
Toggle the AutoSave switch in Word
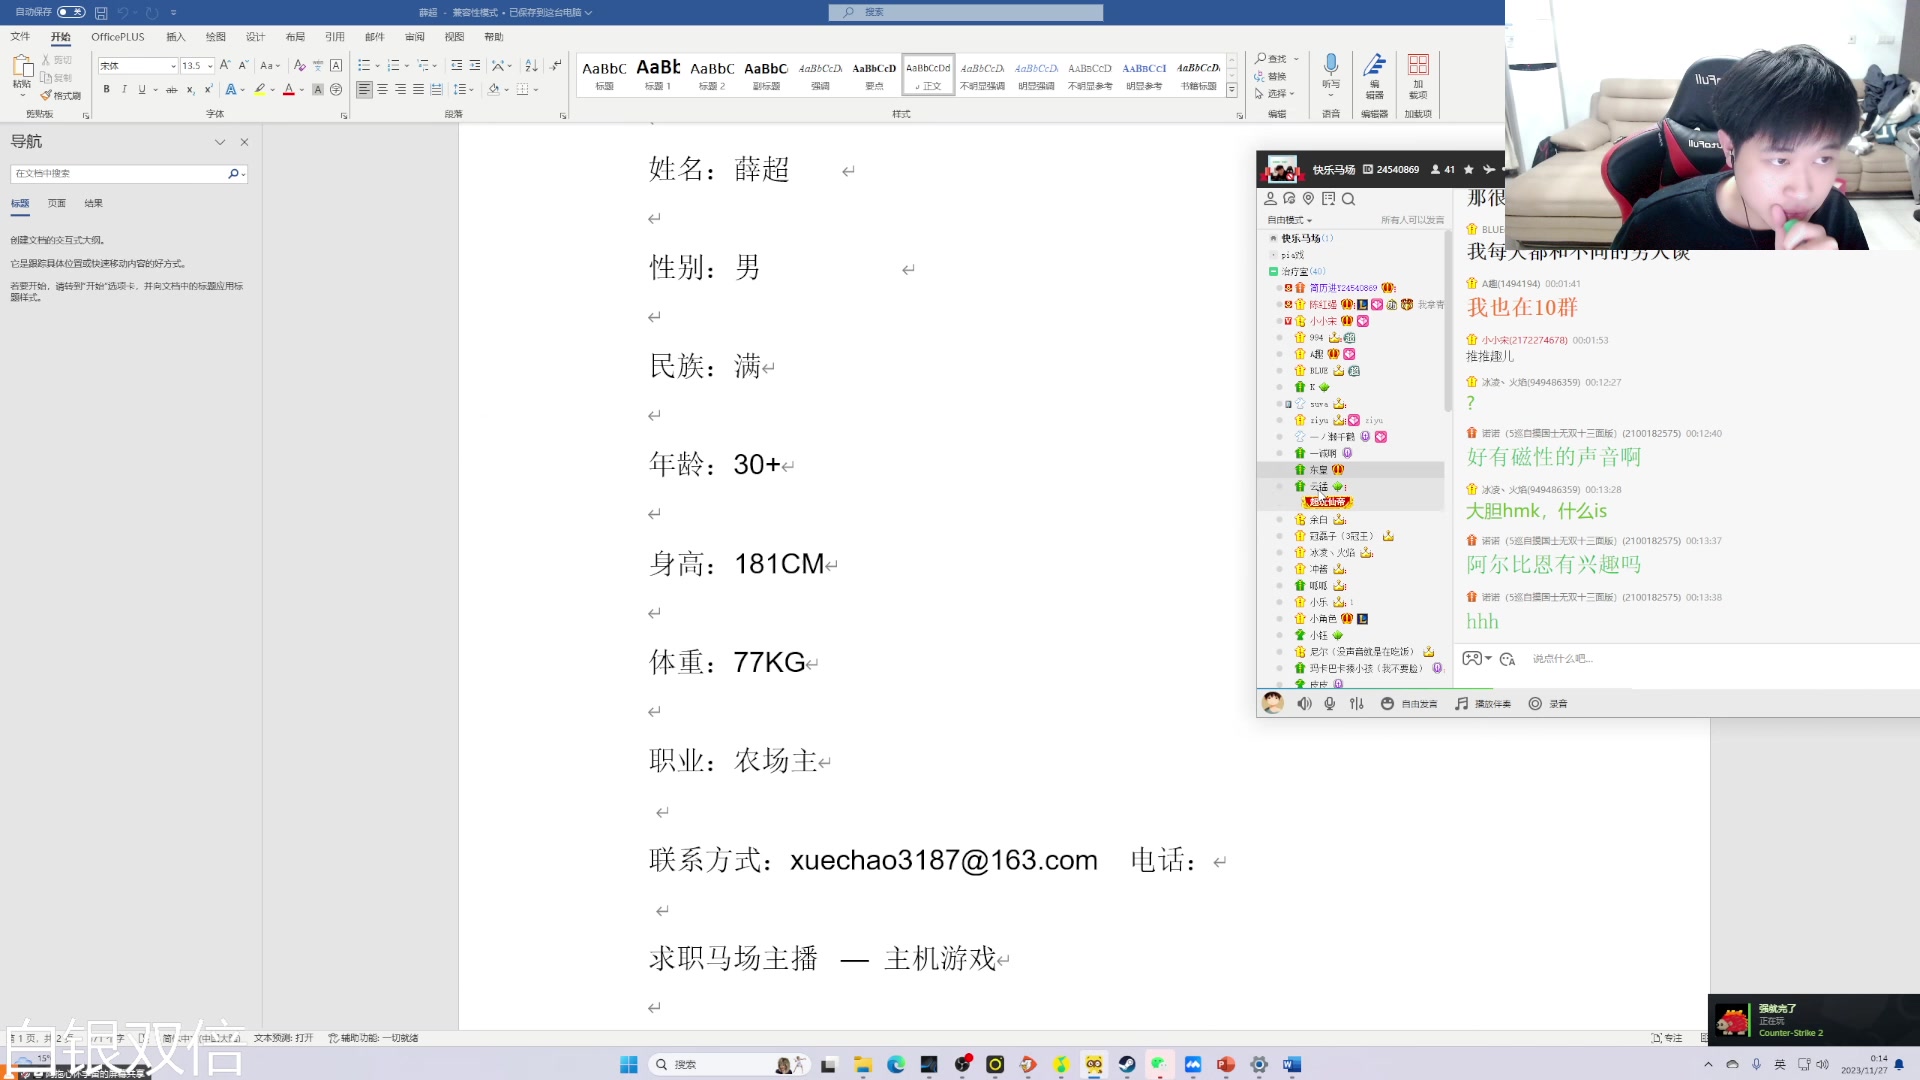(71, 12)
